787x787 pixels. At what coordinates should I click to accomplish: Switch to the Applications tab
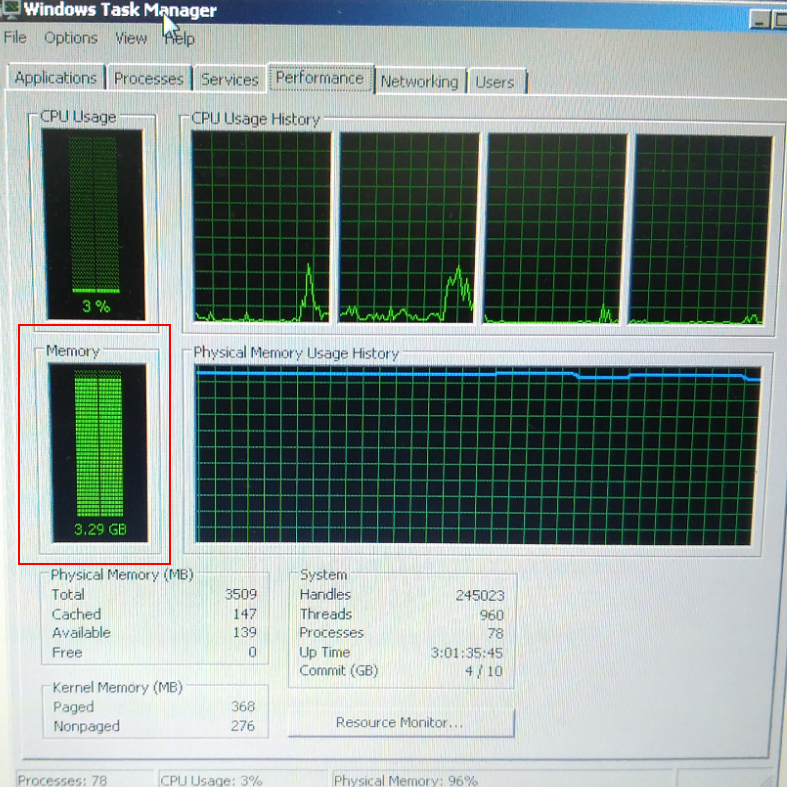[56, 79]
